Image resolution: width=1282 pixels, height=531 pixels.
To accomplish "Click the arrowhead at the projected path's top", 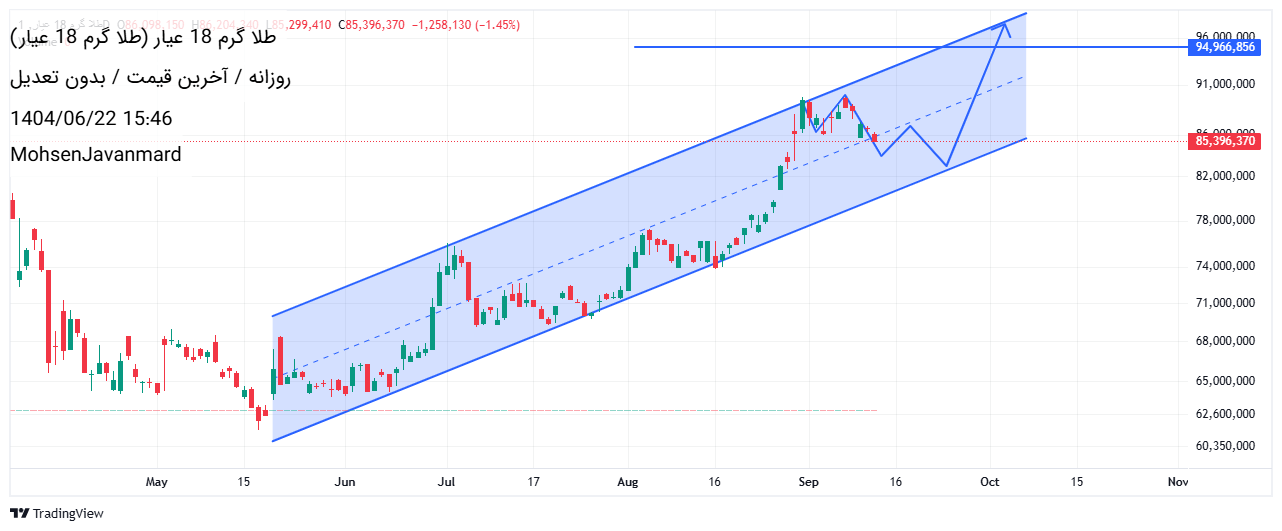I will click(x=1003, y=24).
